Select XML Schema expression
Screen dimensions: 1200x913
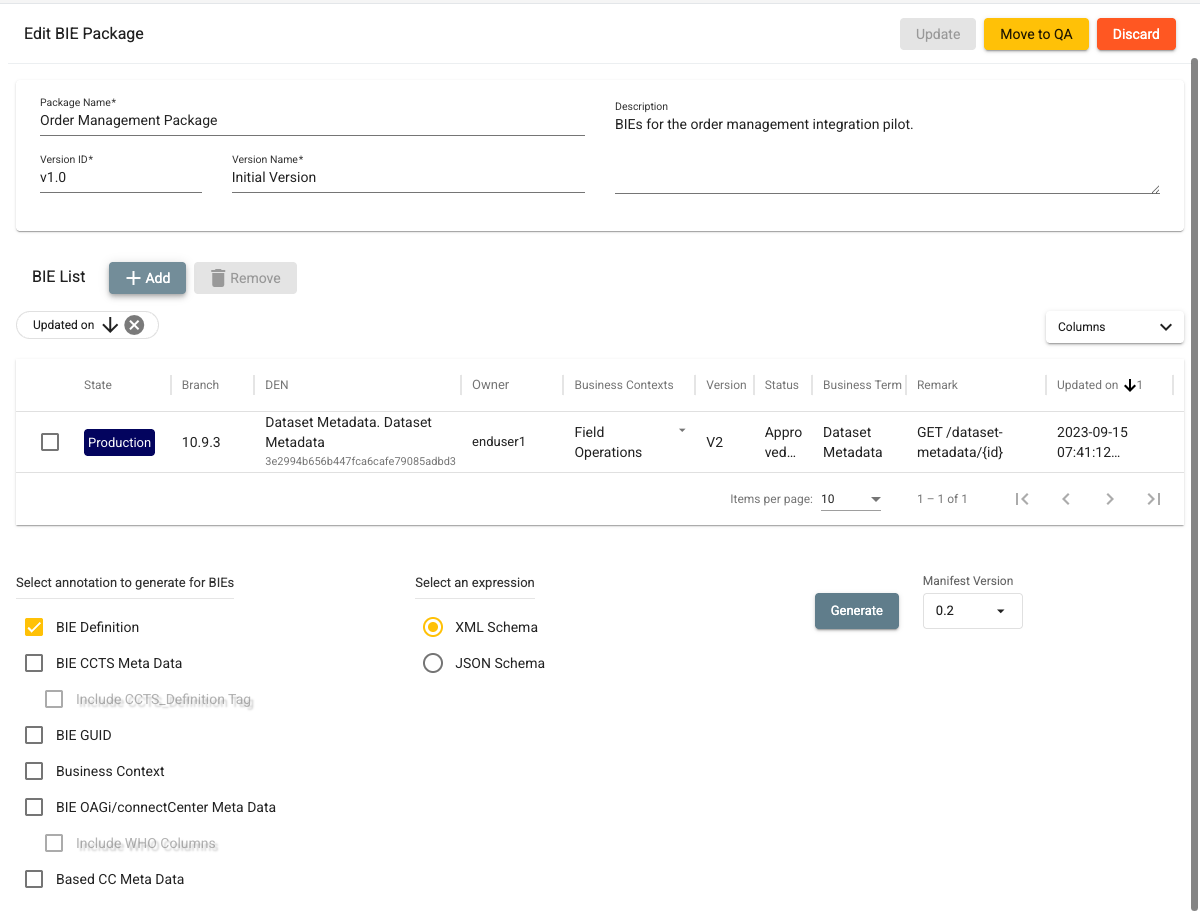coord(433,627)
